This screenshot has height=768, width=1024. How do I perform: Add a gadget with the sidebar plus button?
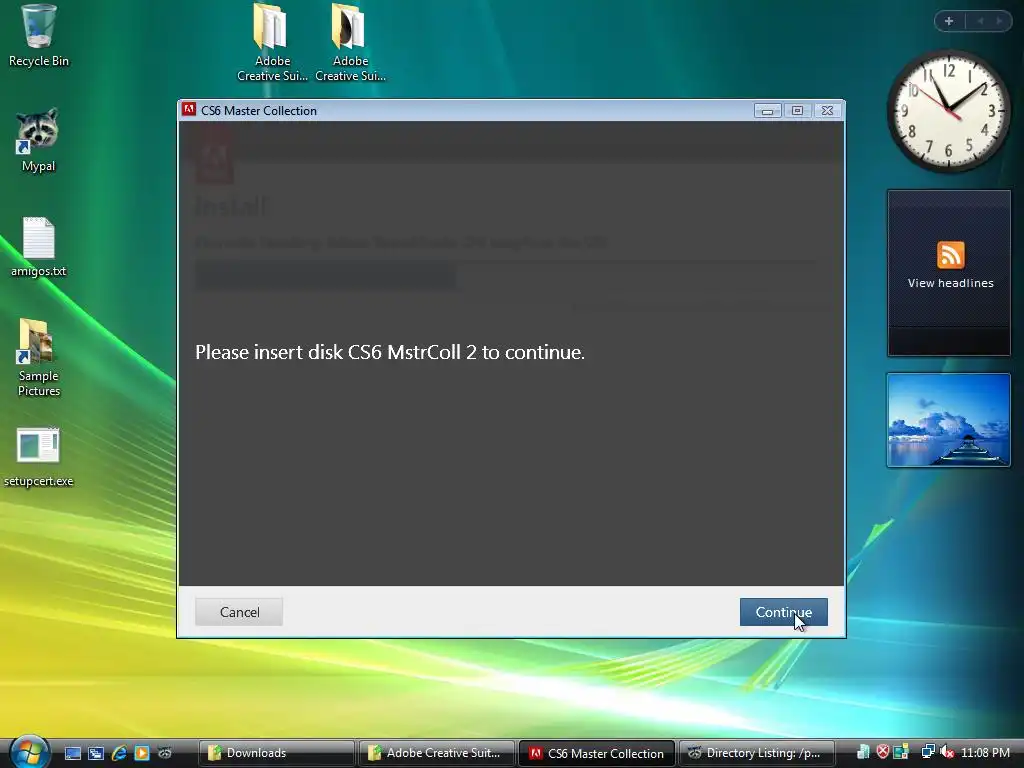coord(949,21)
